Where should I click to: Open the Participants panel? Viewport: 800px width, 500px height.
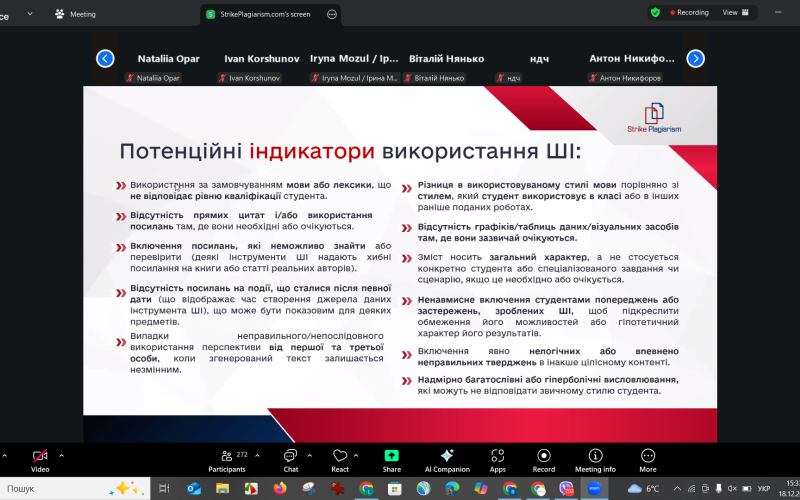(x=226, y=457)
